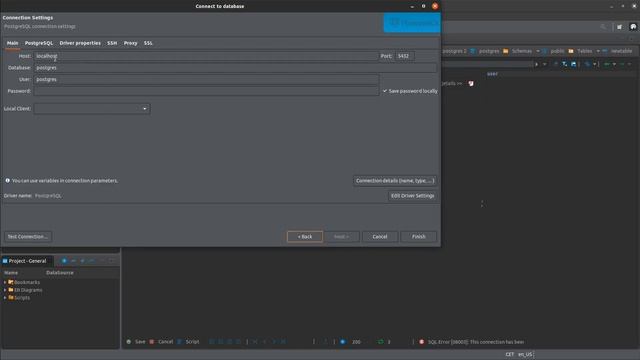Click the public schema breadcrumb

[557, 51]
